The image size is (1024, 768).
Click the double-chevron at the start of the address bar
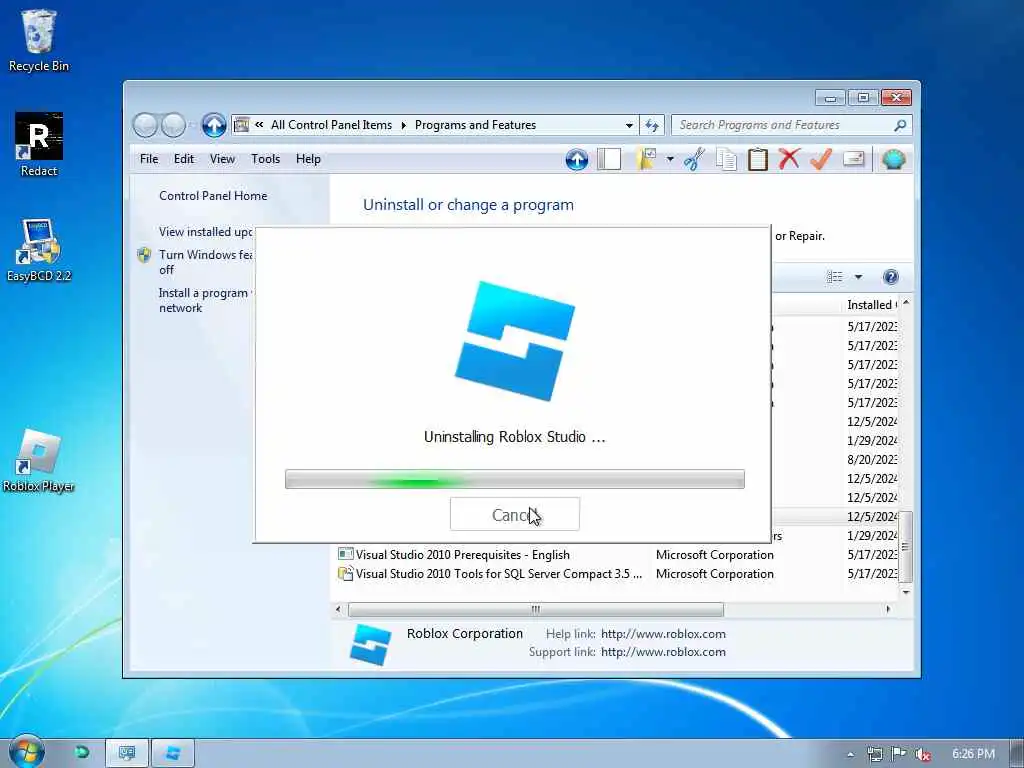pos(259,125)
